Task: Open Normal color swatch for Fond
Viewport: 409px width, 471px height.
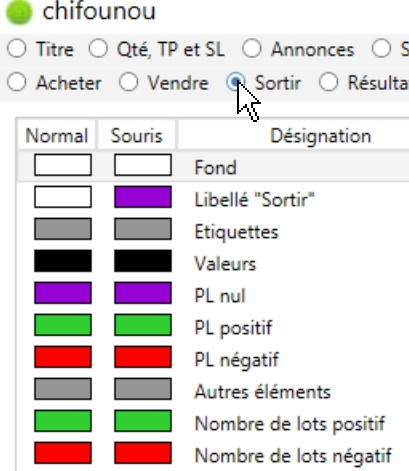Action: [63, 165]
